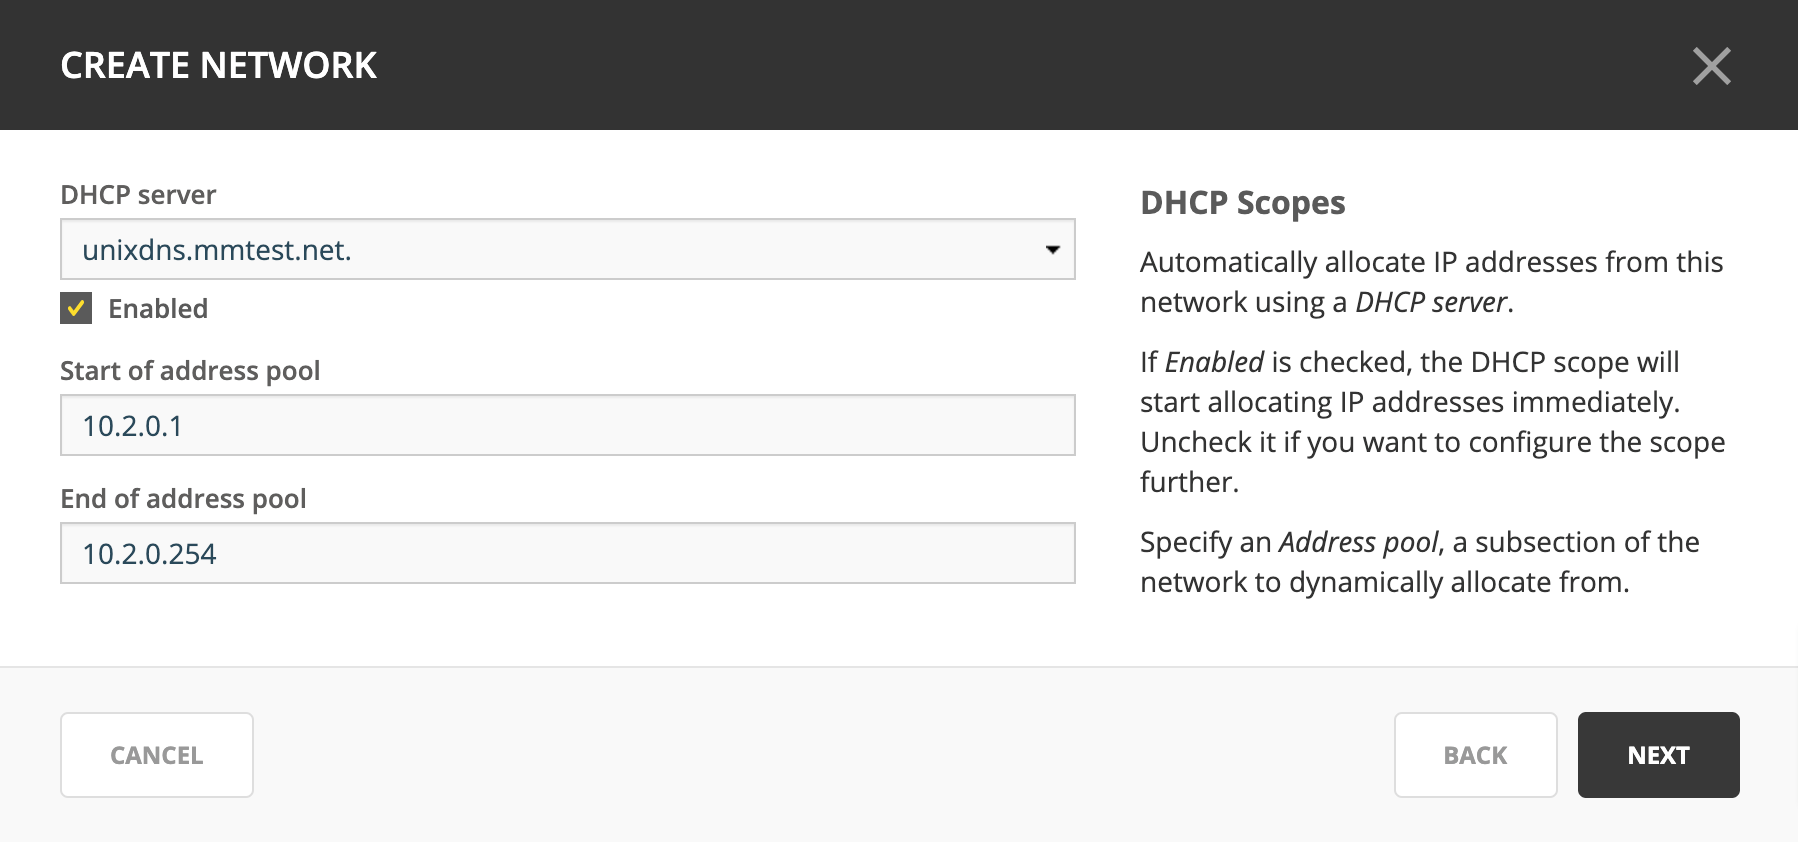Click the Cancel button
The image size is (1798, 842).
(x=157, y=755)
